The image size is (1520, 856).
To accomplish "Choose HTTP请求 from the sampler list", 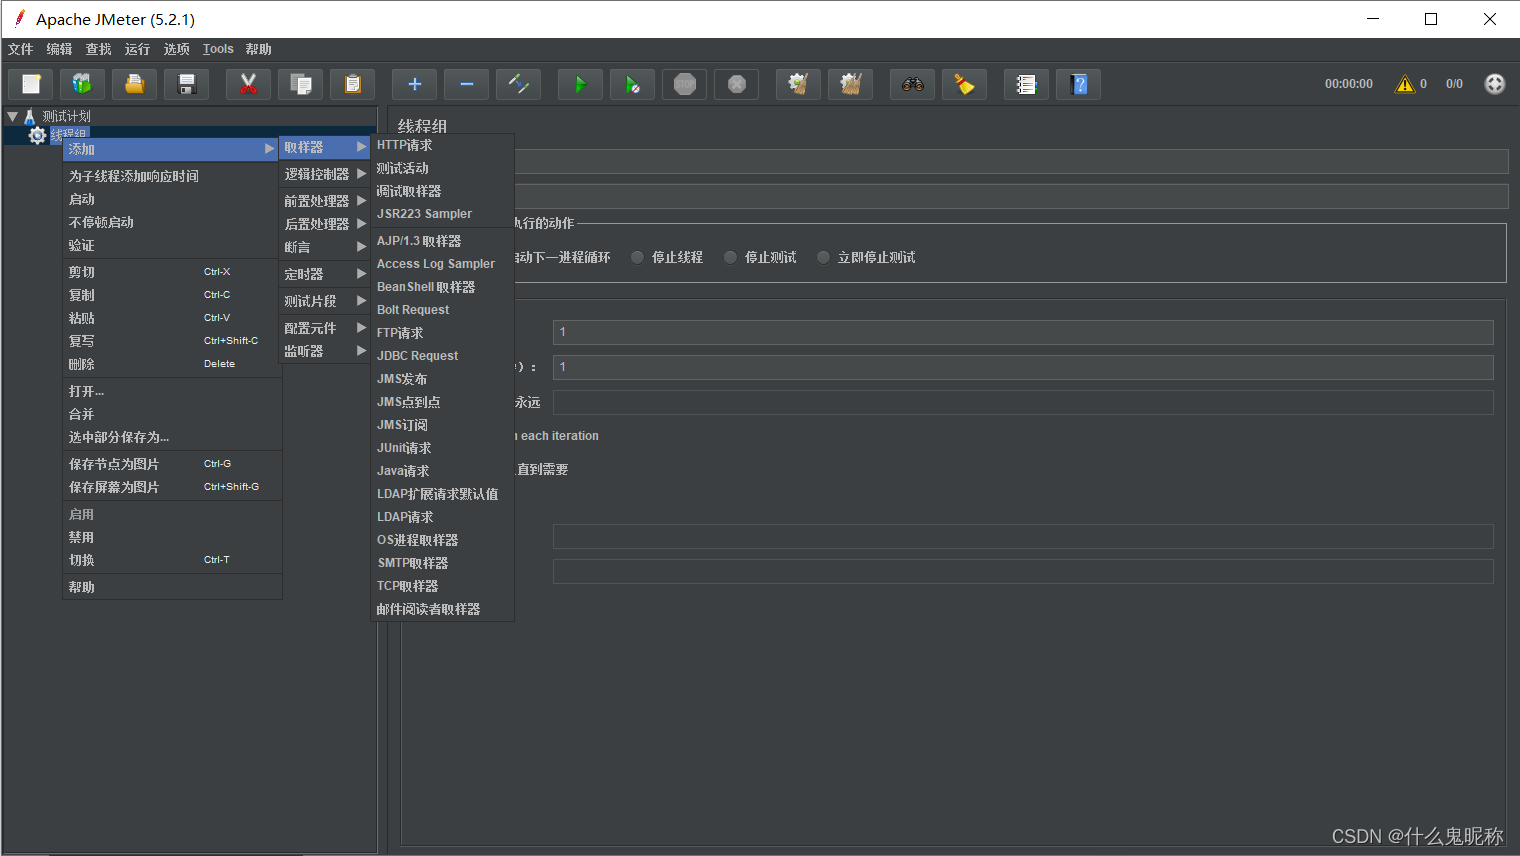I will 442,145.
